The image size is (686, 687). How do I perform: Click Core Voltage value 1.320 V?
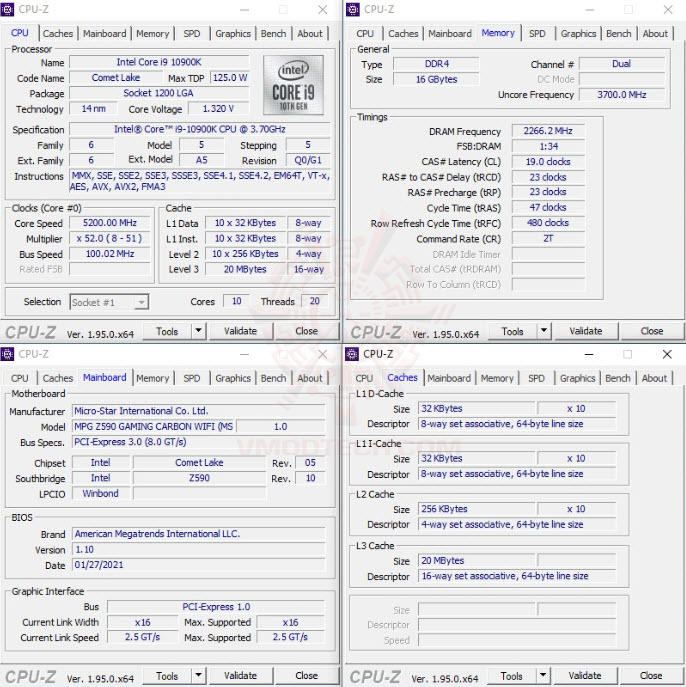[218, 109]
